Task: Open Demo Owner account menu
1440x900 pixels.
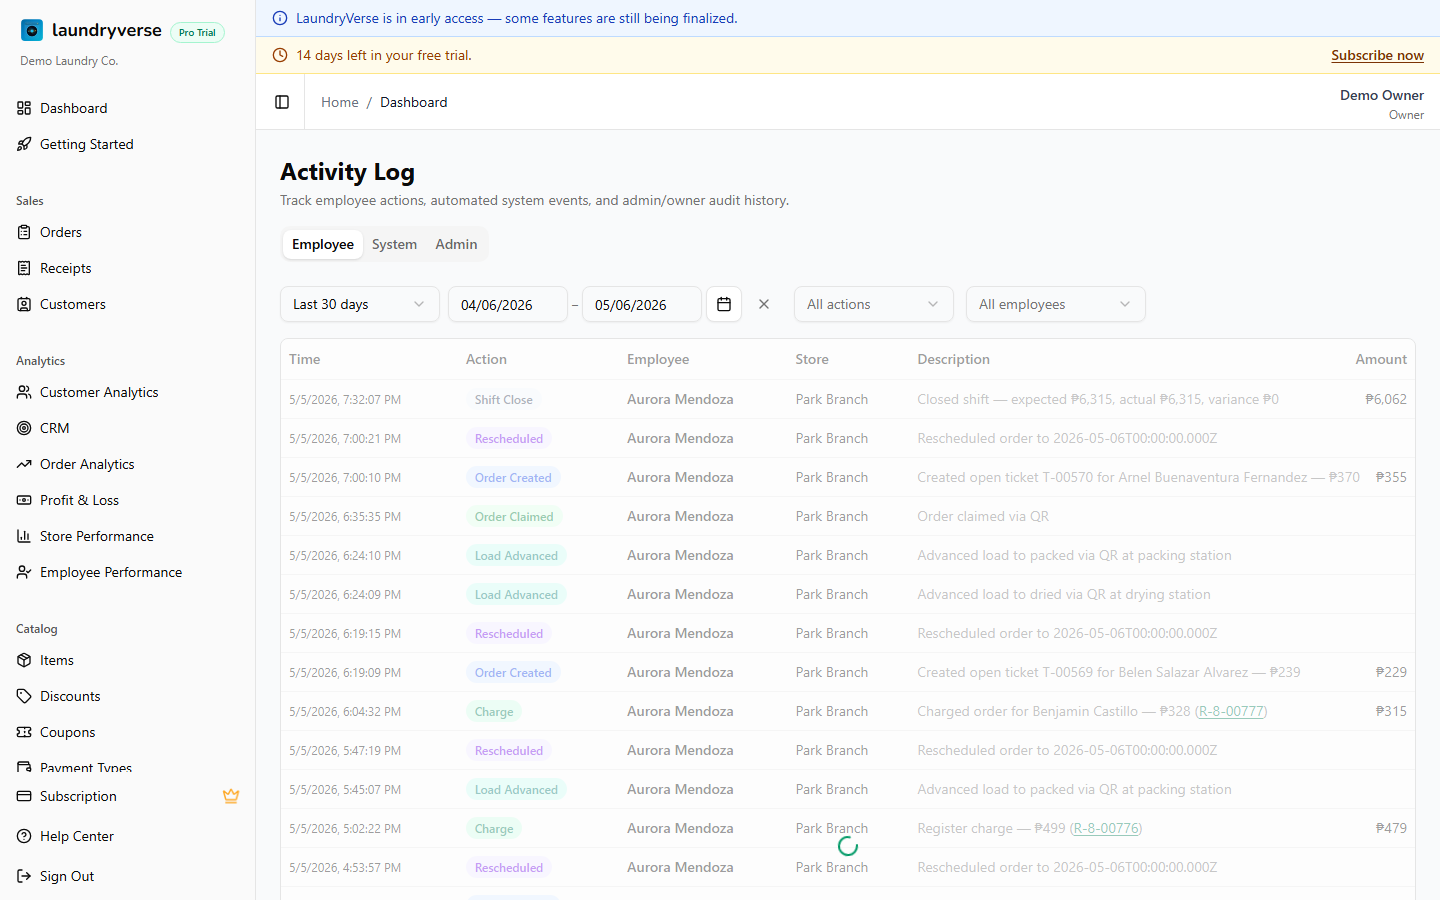Action: (x=1382, y=103)
